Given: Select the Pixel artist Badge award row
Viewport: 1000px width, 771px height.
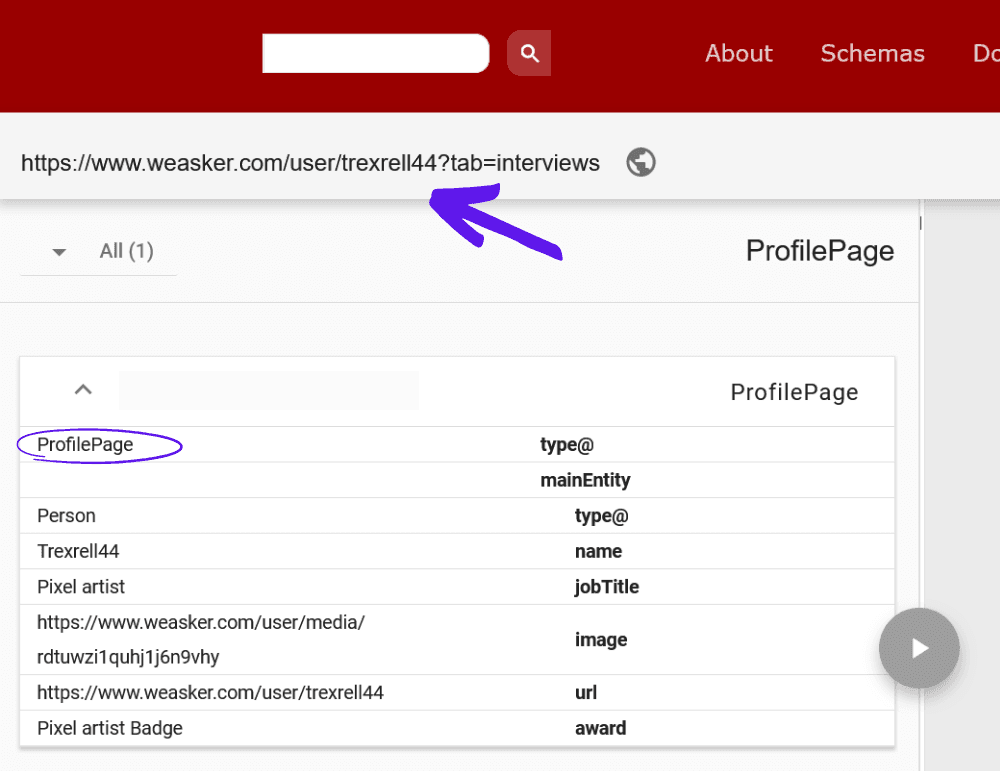Looking at the screenshot, I should 110,728.
